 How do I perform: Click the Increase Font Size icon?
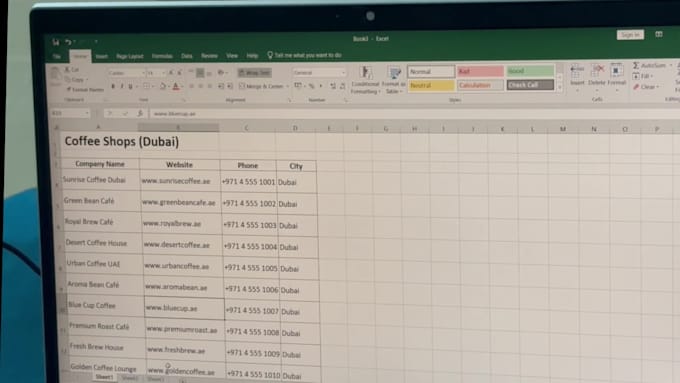click(x=171, y=73)
